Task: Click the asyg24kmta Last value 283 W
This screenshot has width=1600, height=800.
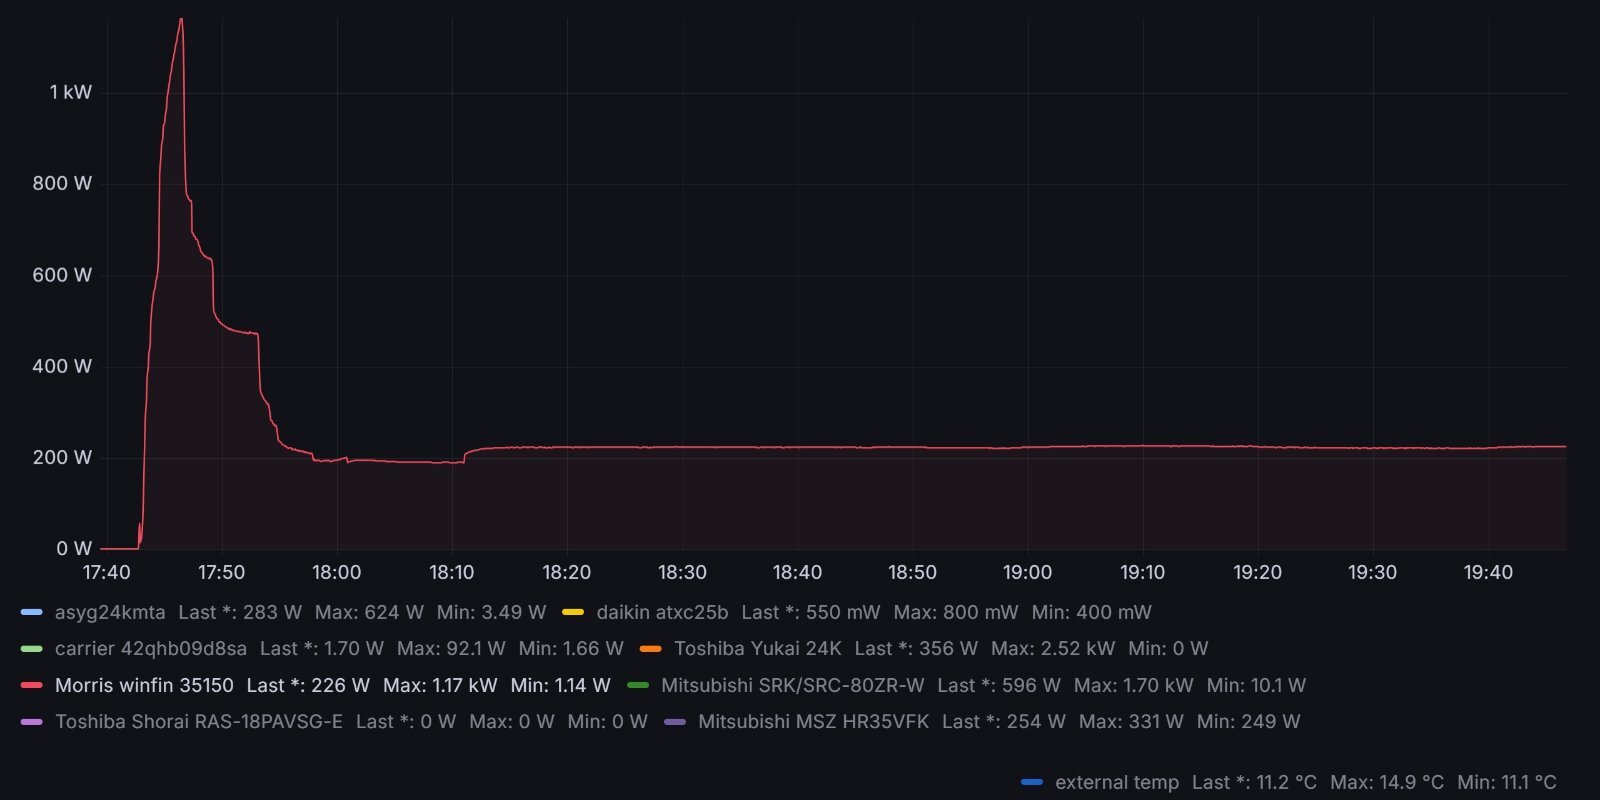Action: 240,612
